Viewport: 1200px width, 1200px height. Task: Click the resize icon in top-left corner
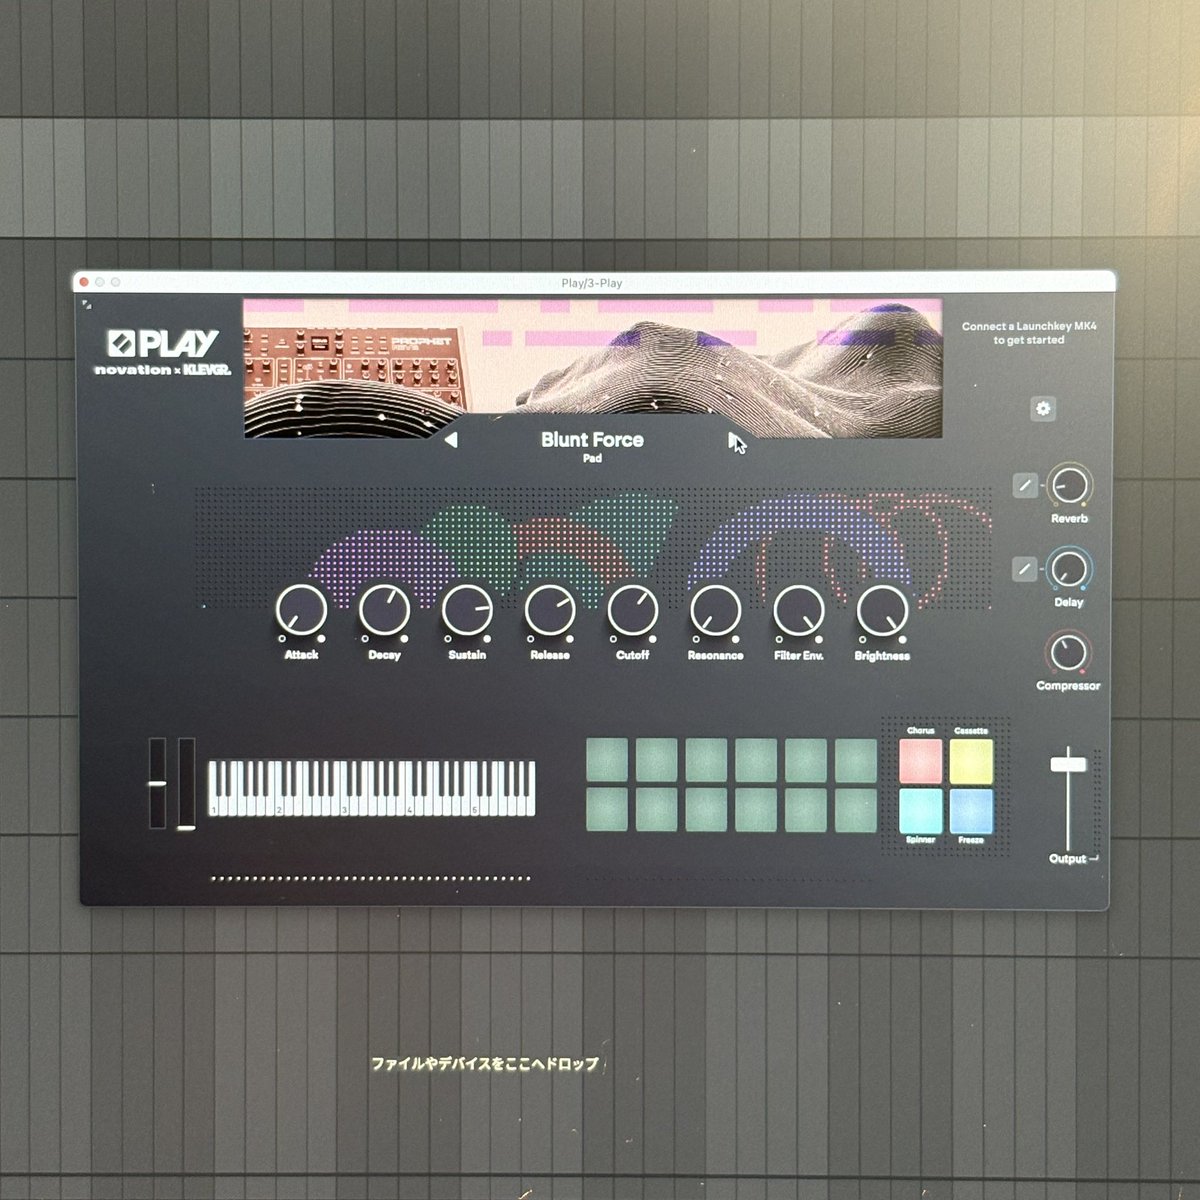[x=87, y=303]
